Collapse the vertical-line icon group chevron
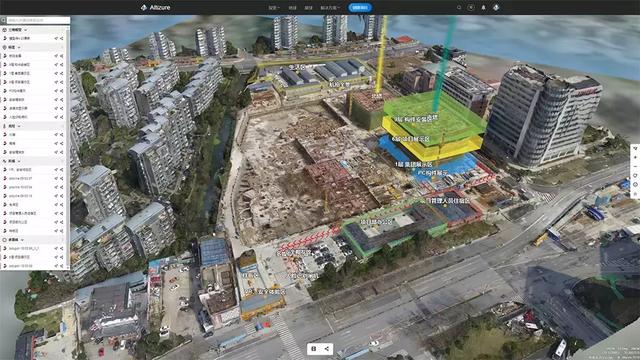 pos(19,126)
